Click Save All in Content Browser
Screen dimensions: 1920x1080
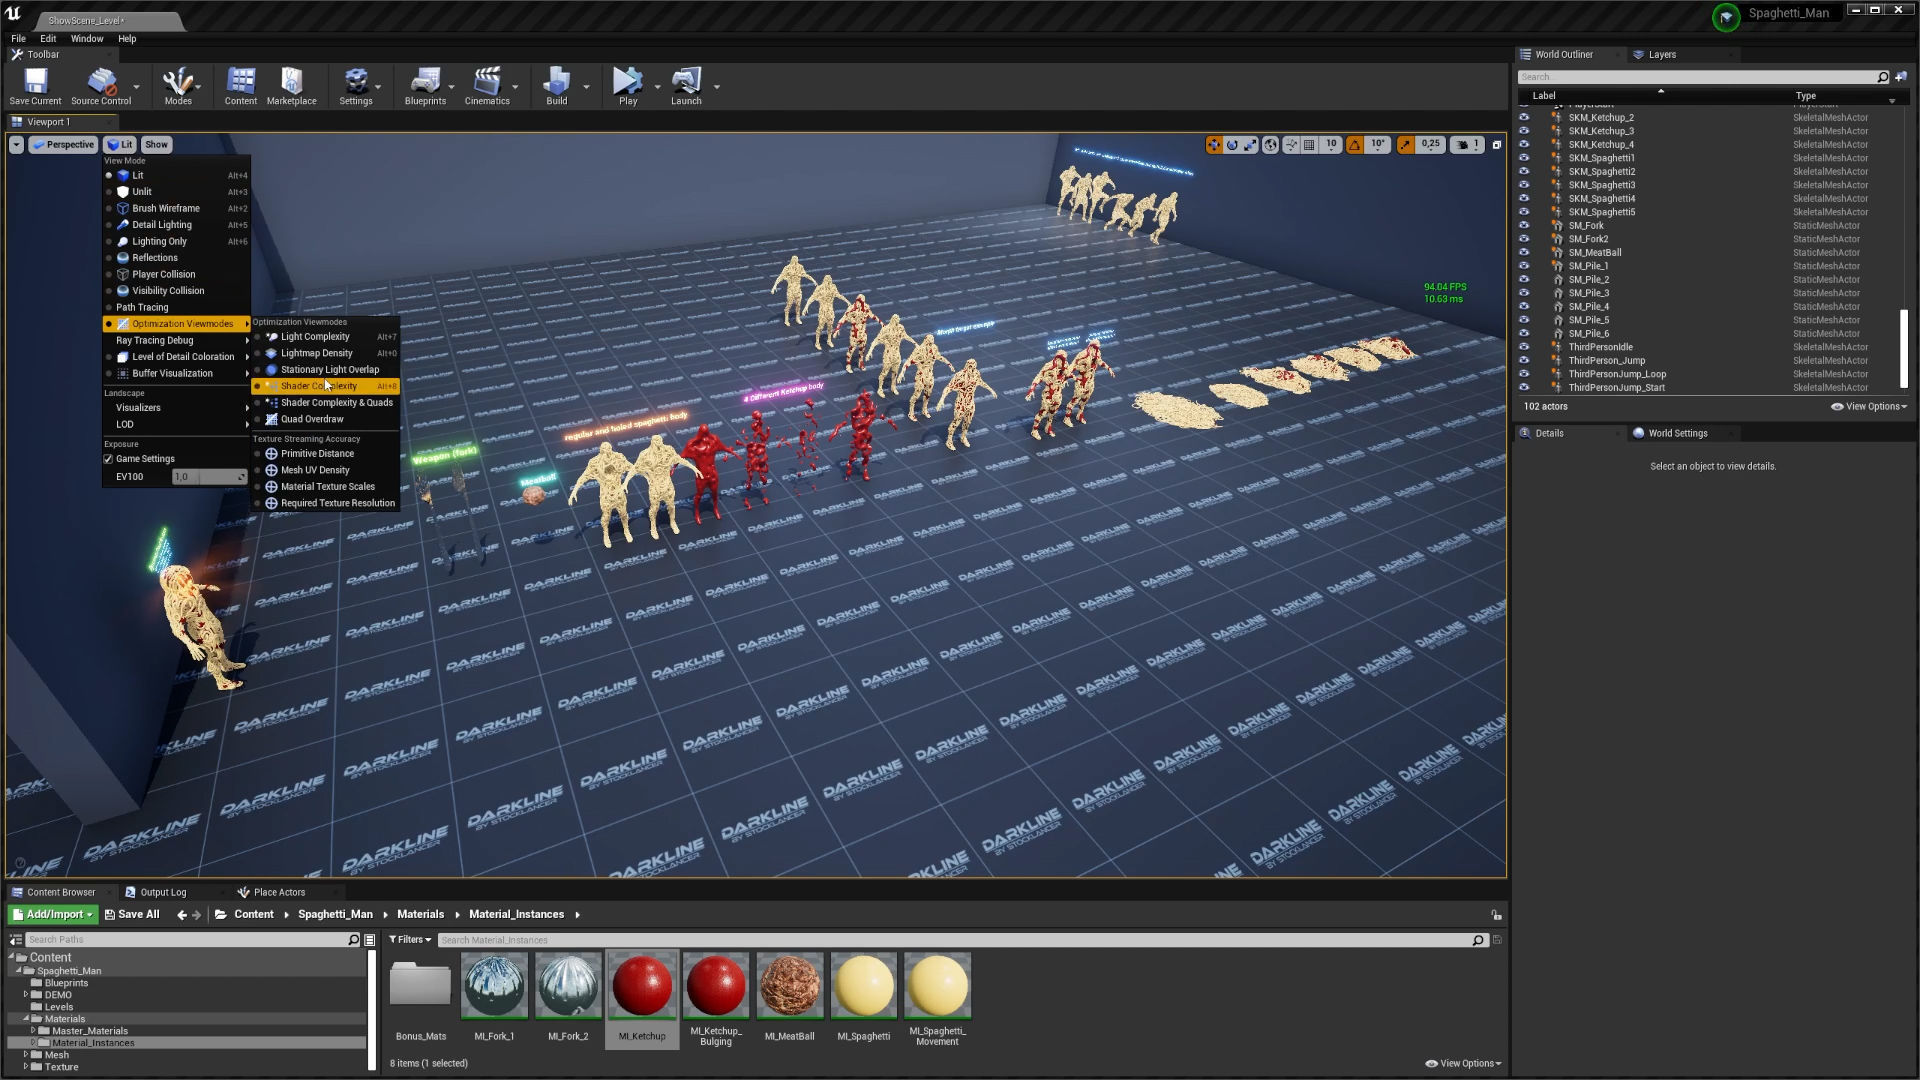(132, 914)
